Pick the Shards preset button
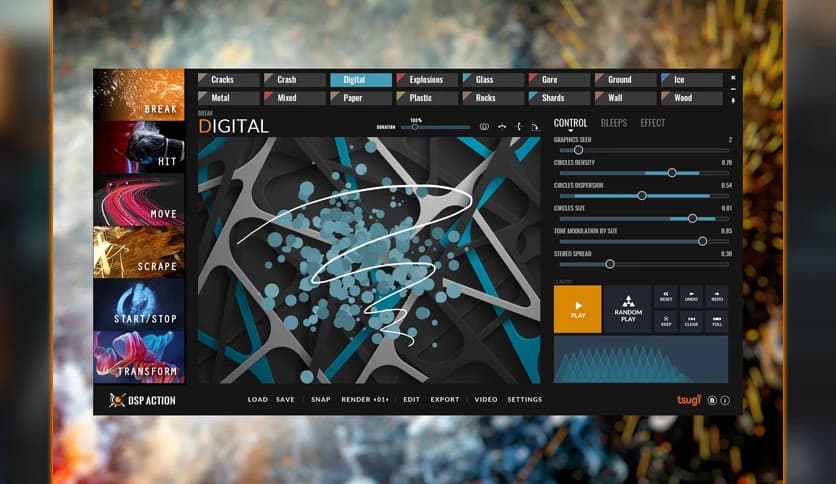This screenshot has height=484, width=836. (x=559, y=98)
